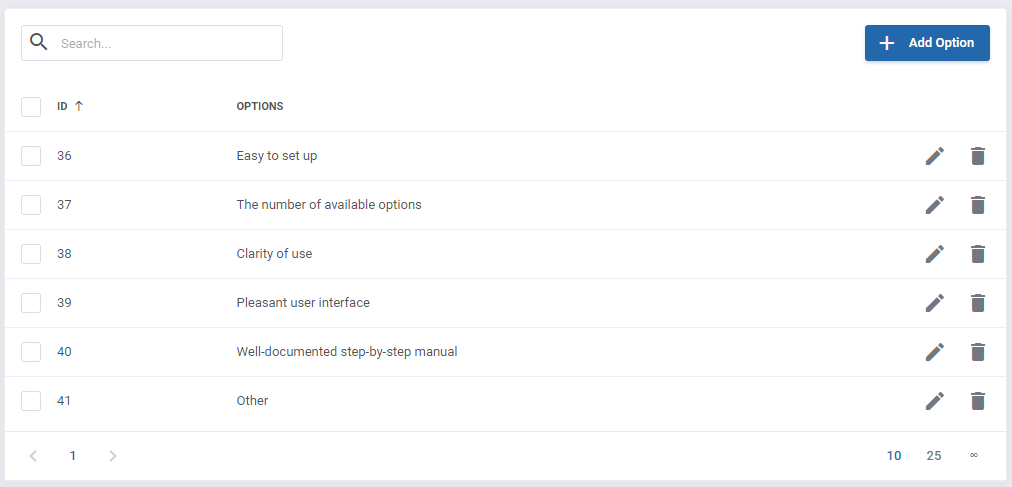1012x487 pixels.
Task: Delete the 'Well-documented step-by-step manual' option
Action: (978, 352)
